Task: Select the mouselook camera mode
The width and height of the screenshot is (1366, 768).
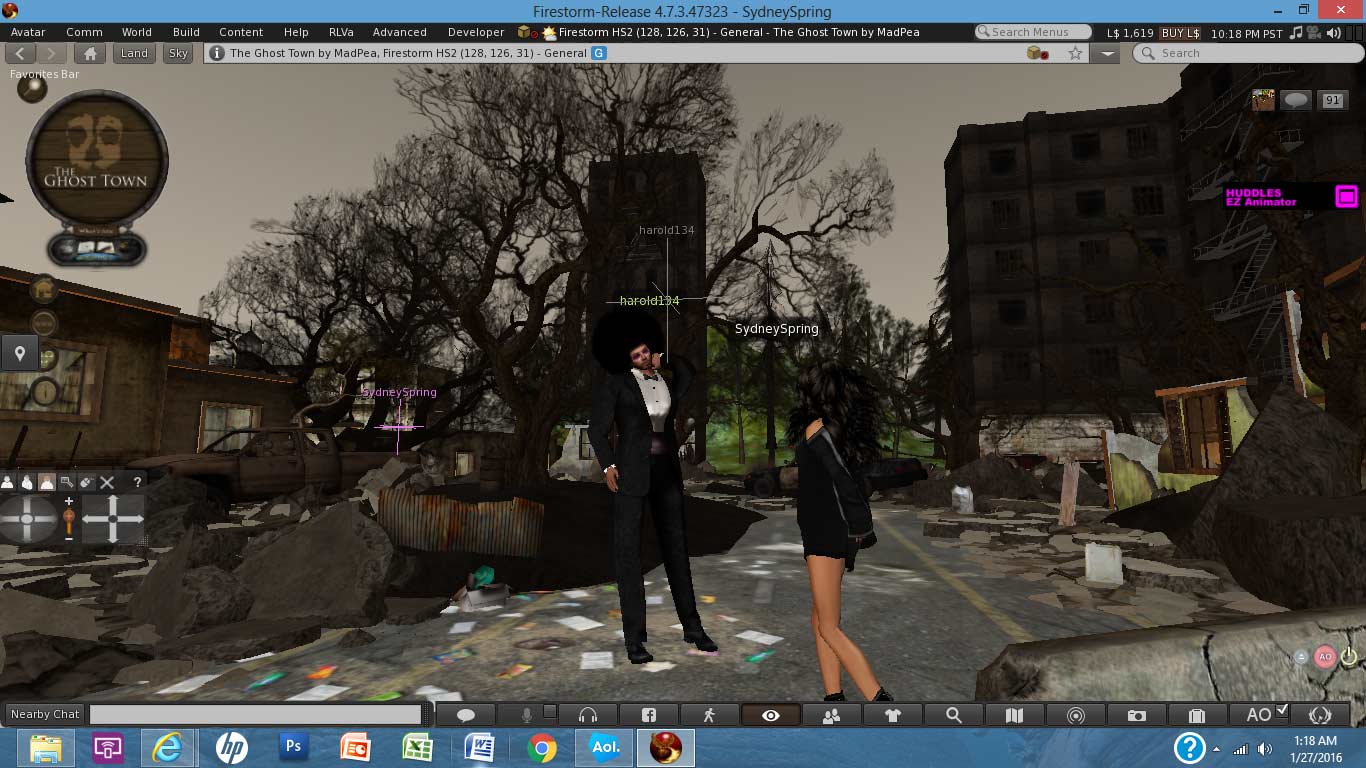Action: 87,482
